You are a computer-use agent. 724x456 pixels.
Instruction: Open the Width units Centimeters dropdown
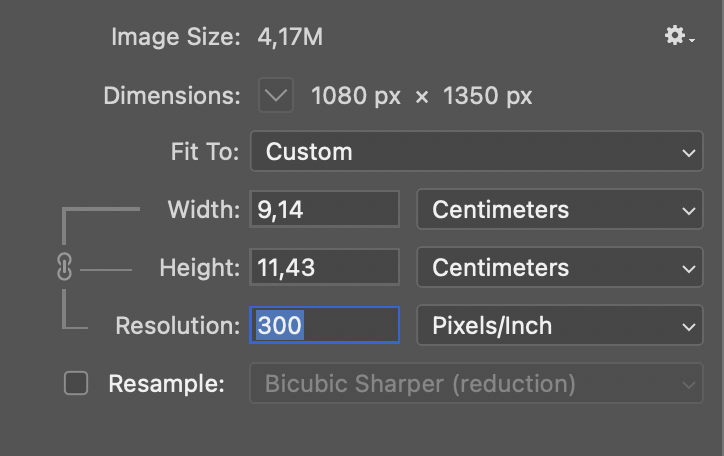point(560,209)
